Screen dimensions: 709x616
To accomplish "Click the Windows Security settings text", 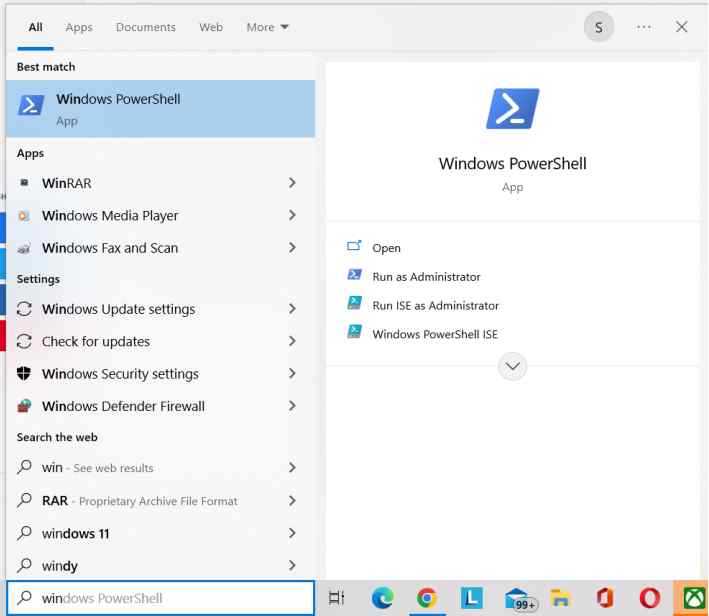I will click(x=120, y=374).
